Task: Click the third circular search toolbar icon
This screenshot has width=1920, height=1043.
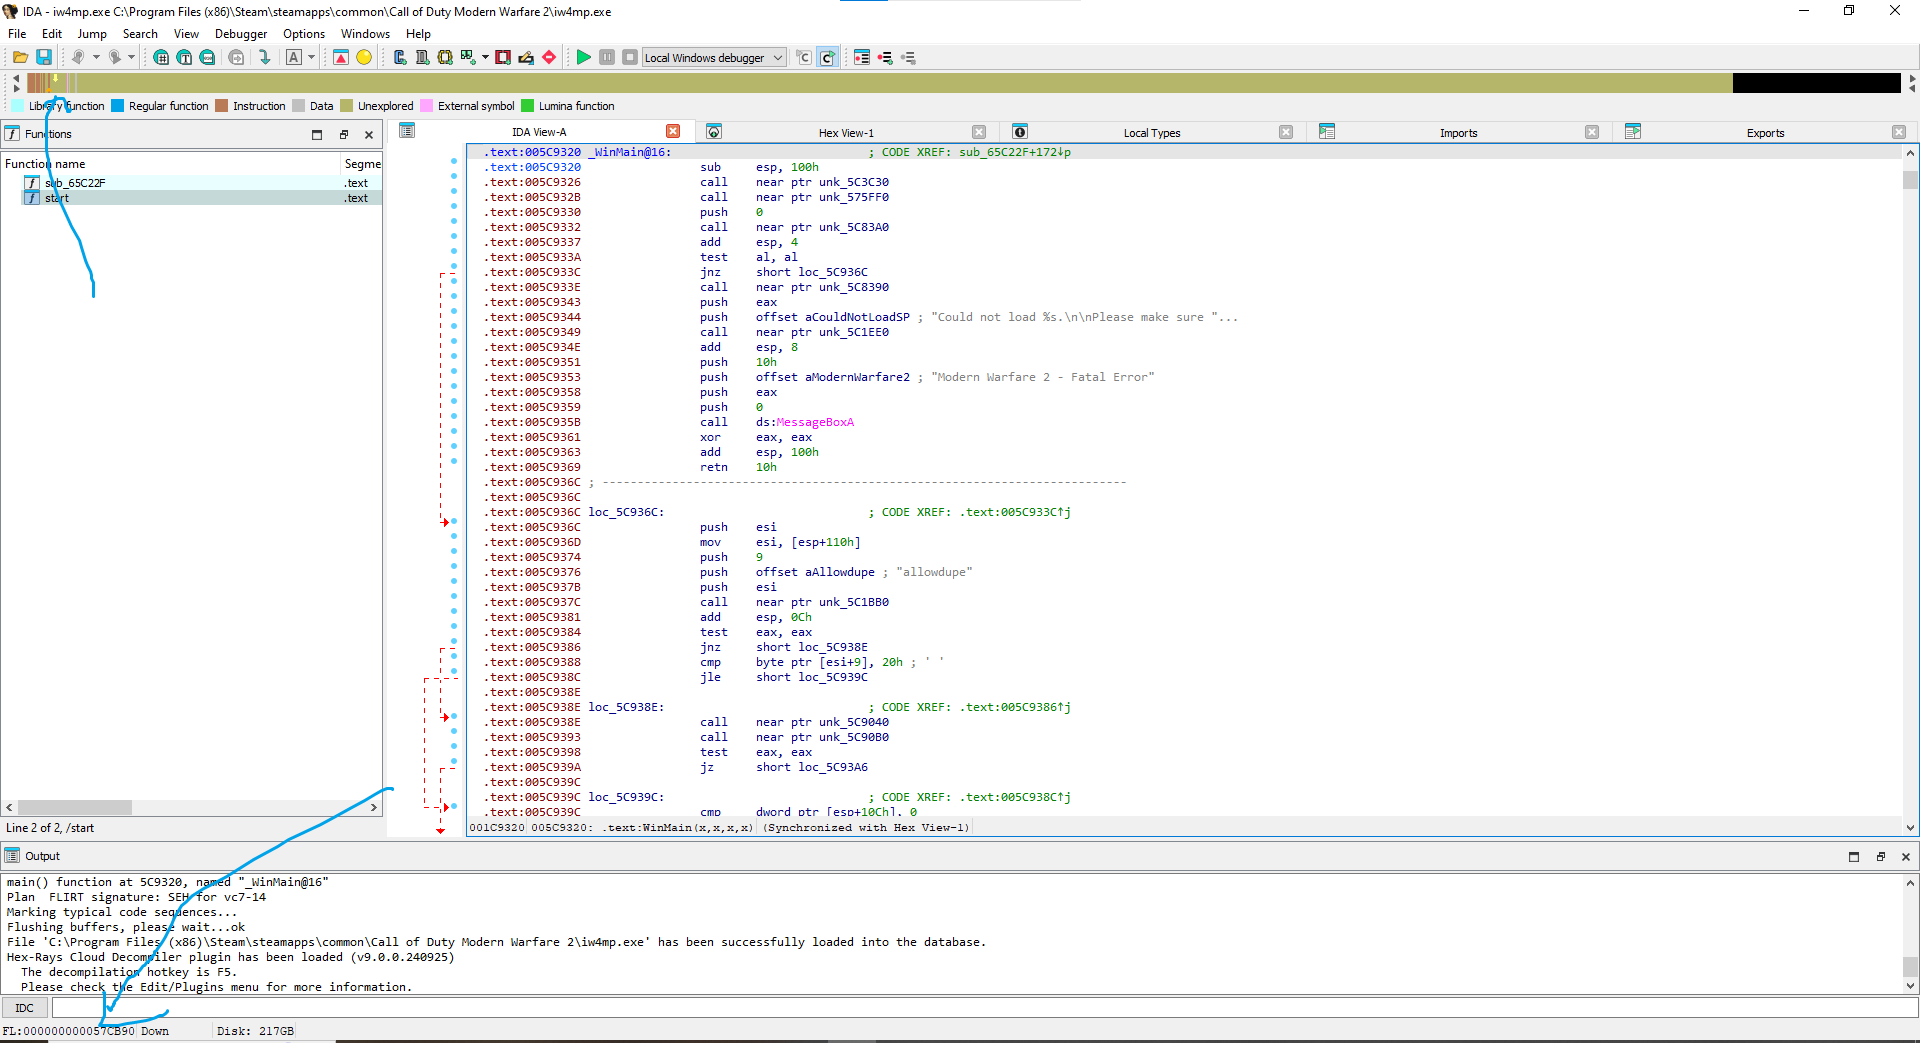Action: (207, 57)
